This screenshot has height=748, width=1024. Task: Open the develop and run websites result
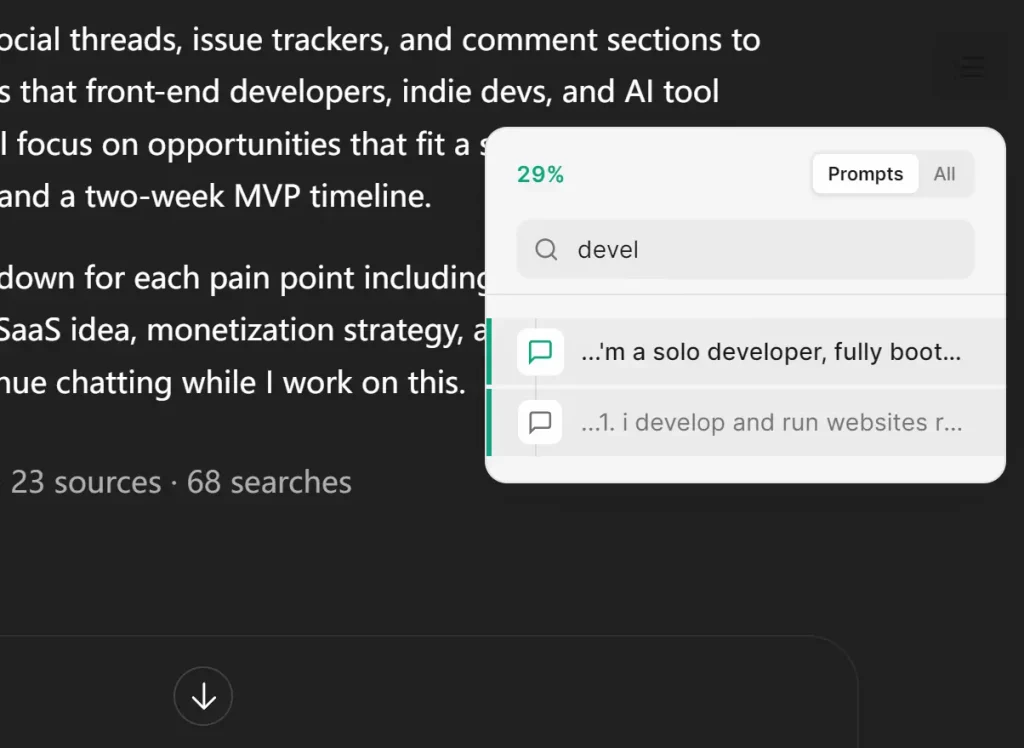pyautogui.click(x=770, y=422)
